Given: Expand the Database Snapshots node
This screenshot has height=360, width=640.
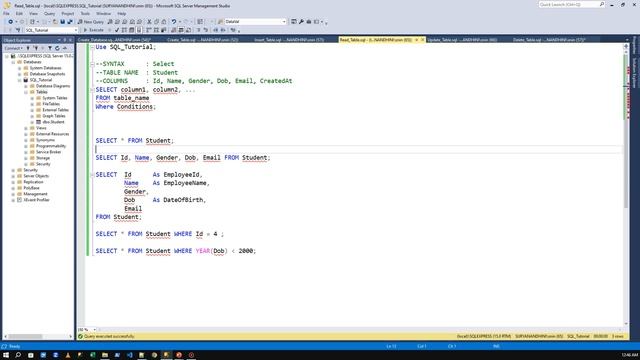Looking at the screenshot, I should coord(20,74).
